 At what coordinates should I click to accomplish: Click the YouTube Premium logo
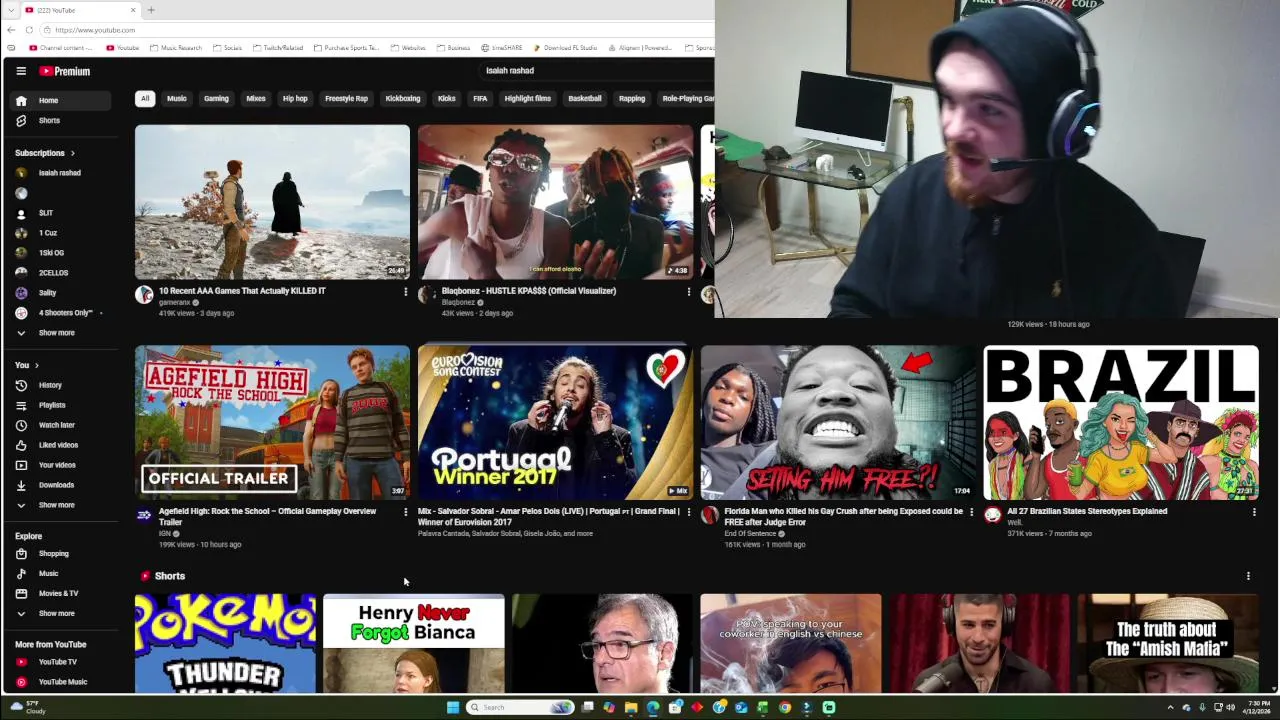pos(65,71)
